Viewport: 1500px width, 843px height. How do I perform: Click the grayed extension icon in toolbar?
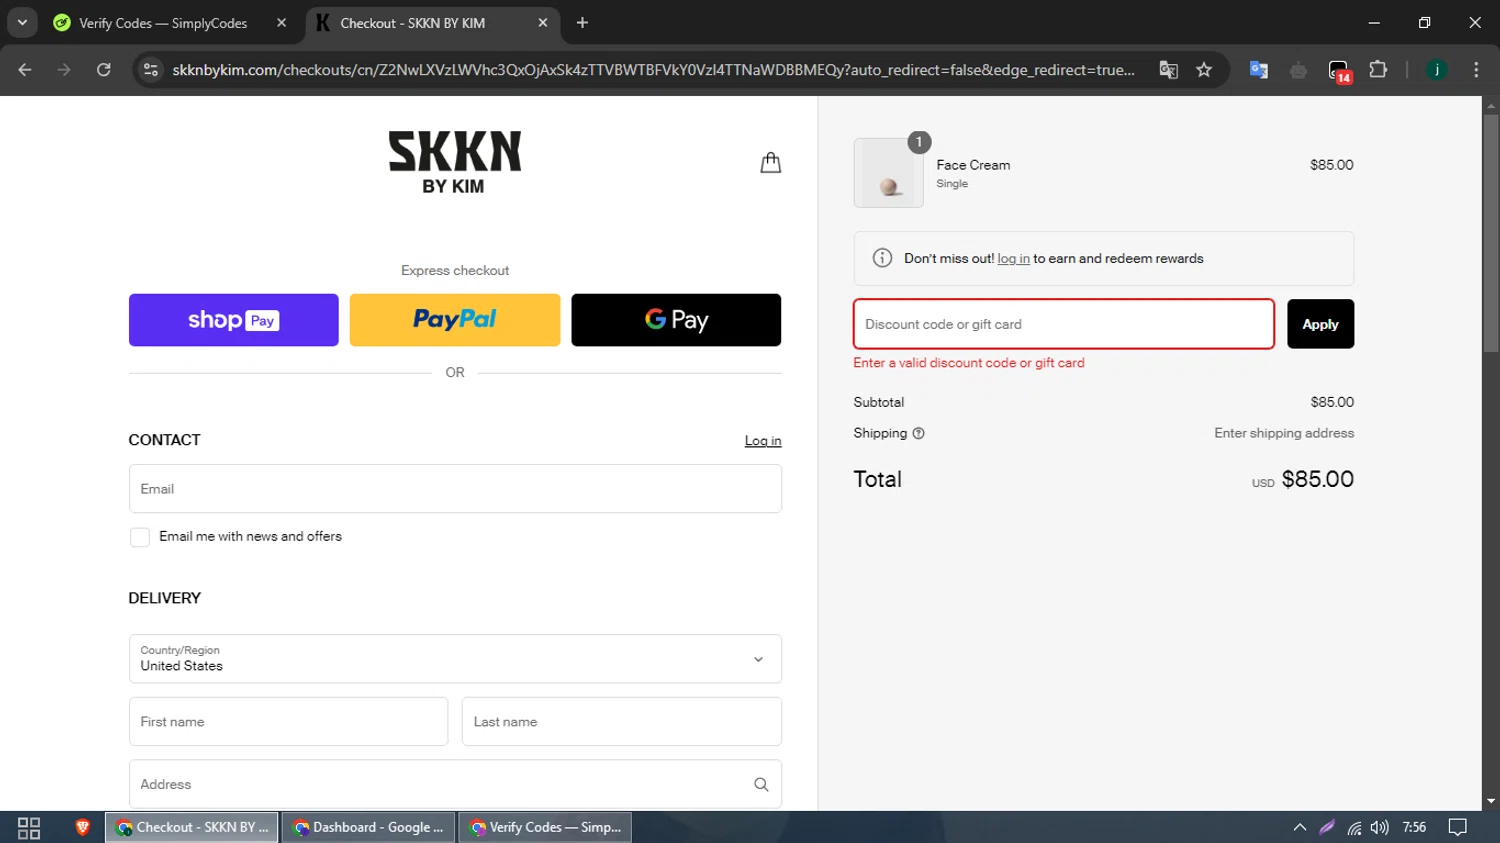click(x=1298, y=70)
